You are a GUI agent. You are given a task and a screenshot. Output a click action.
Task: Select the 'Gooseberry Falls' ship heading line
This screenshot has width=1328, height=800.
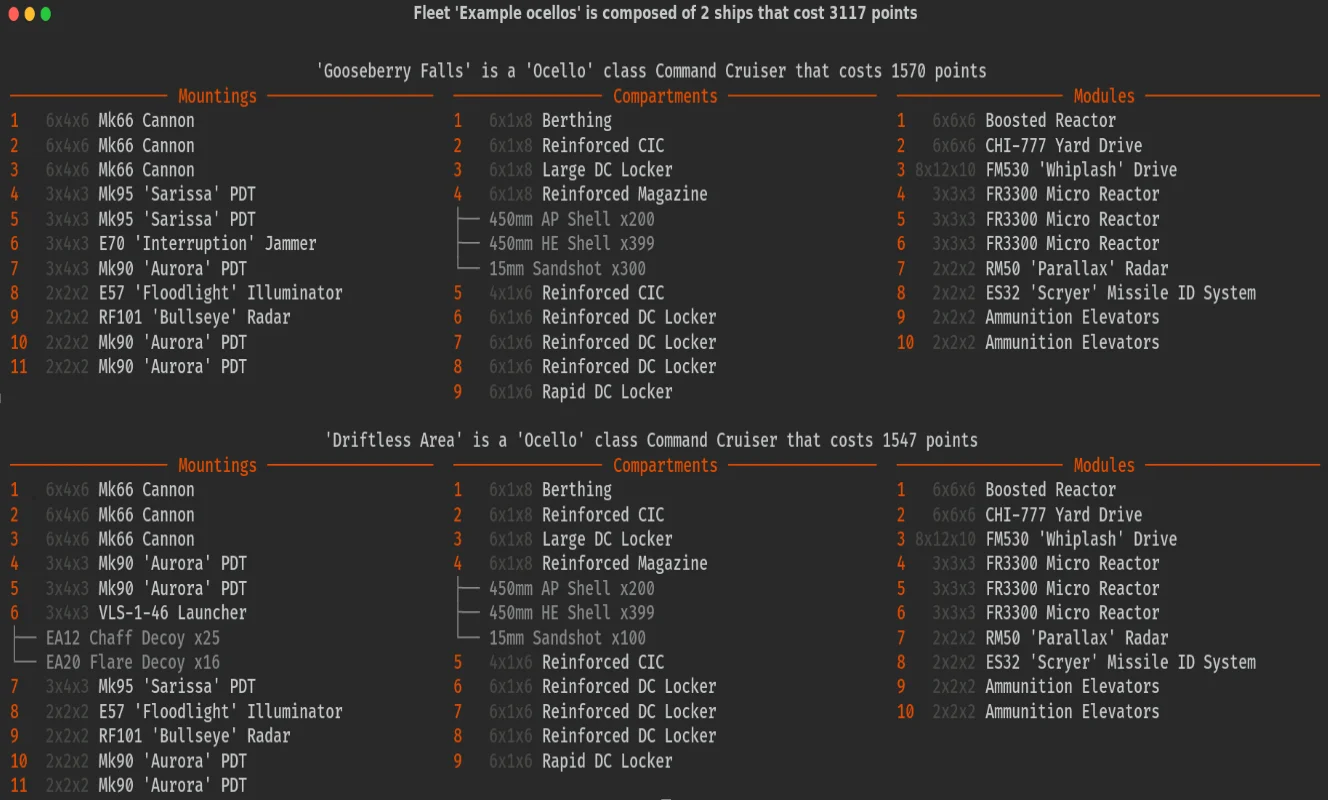(651, 71)
